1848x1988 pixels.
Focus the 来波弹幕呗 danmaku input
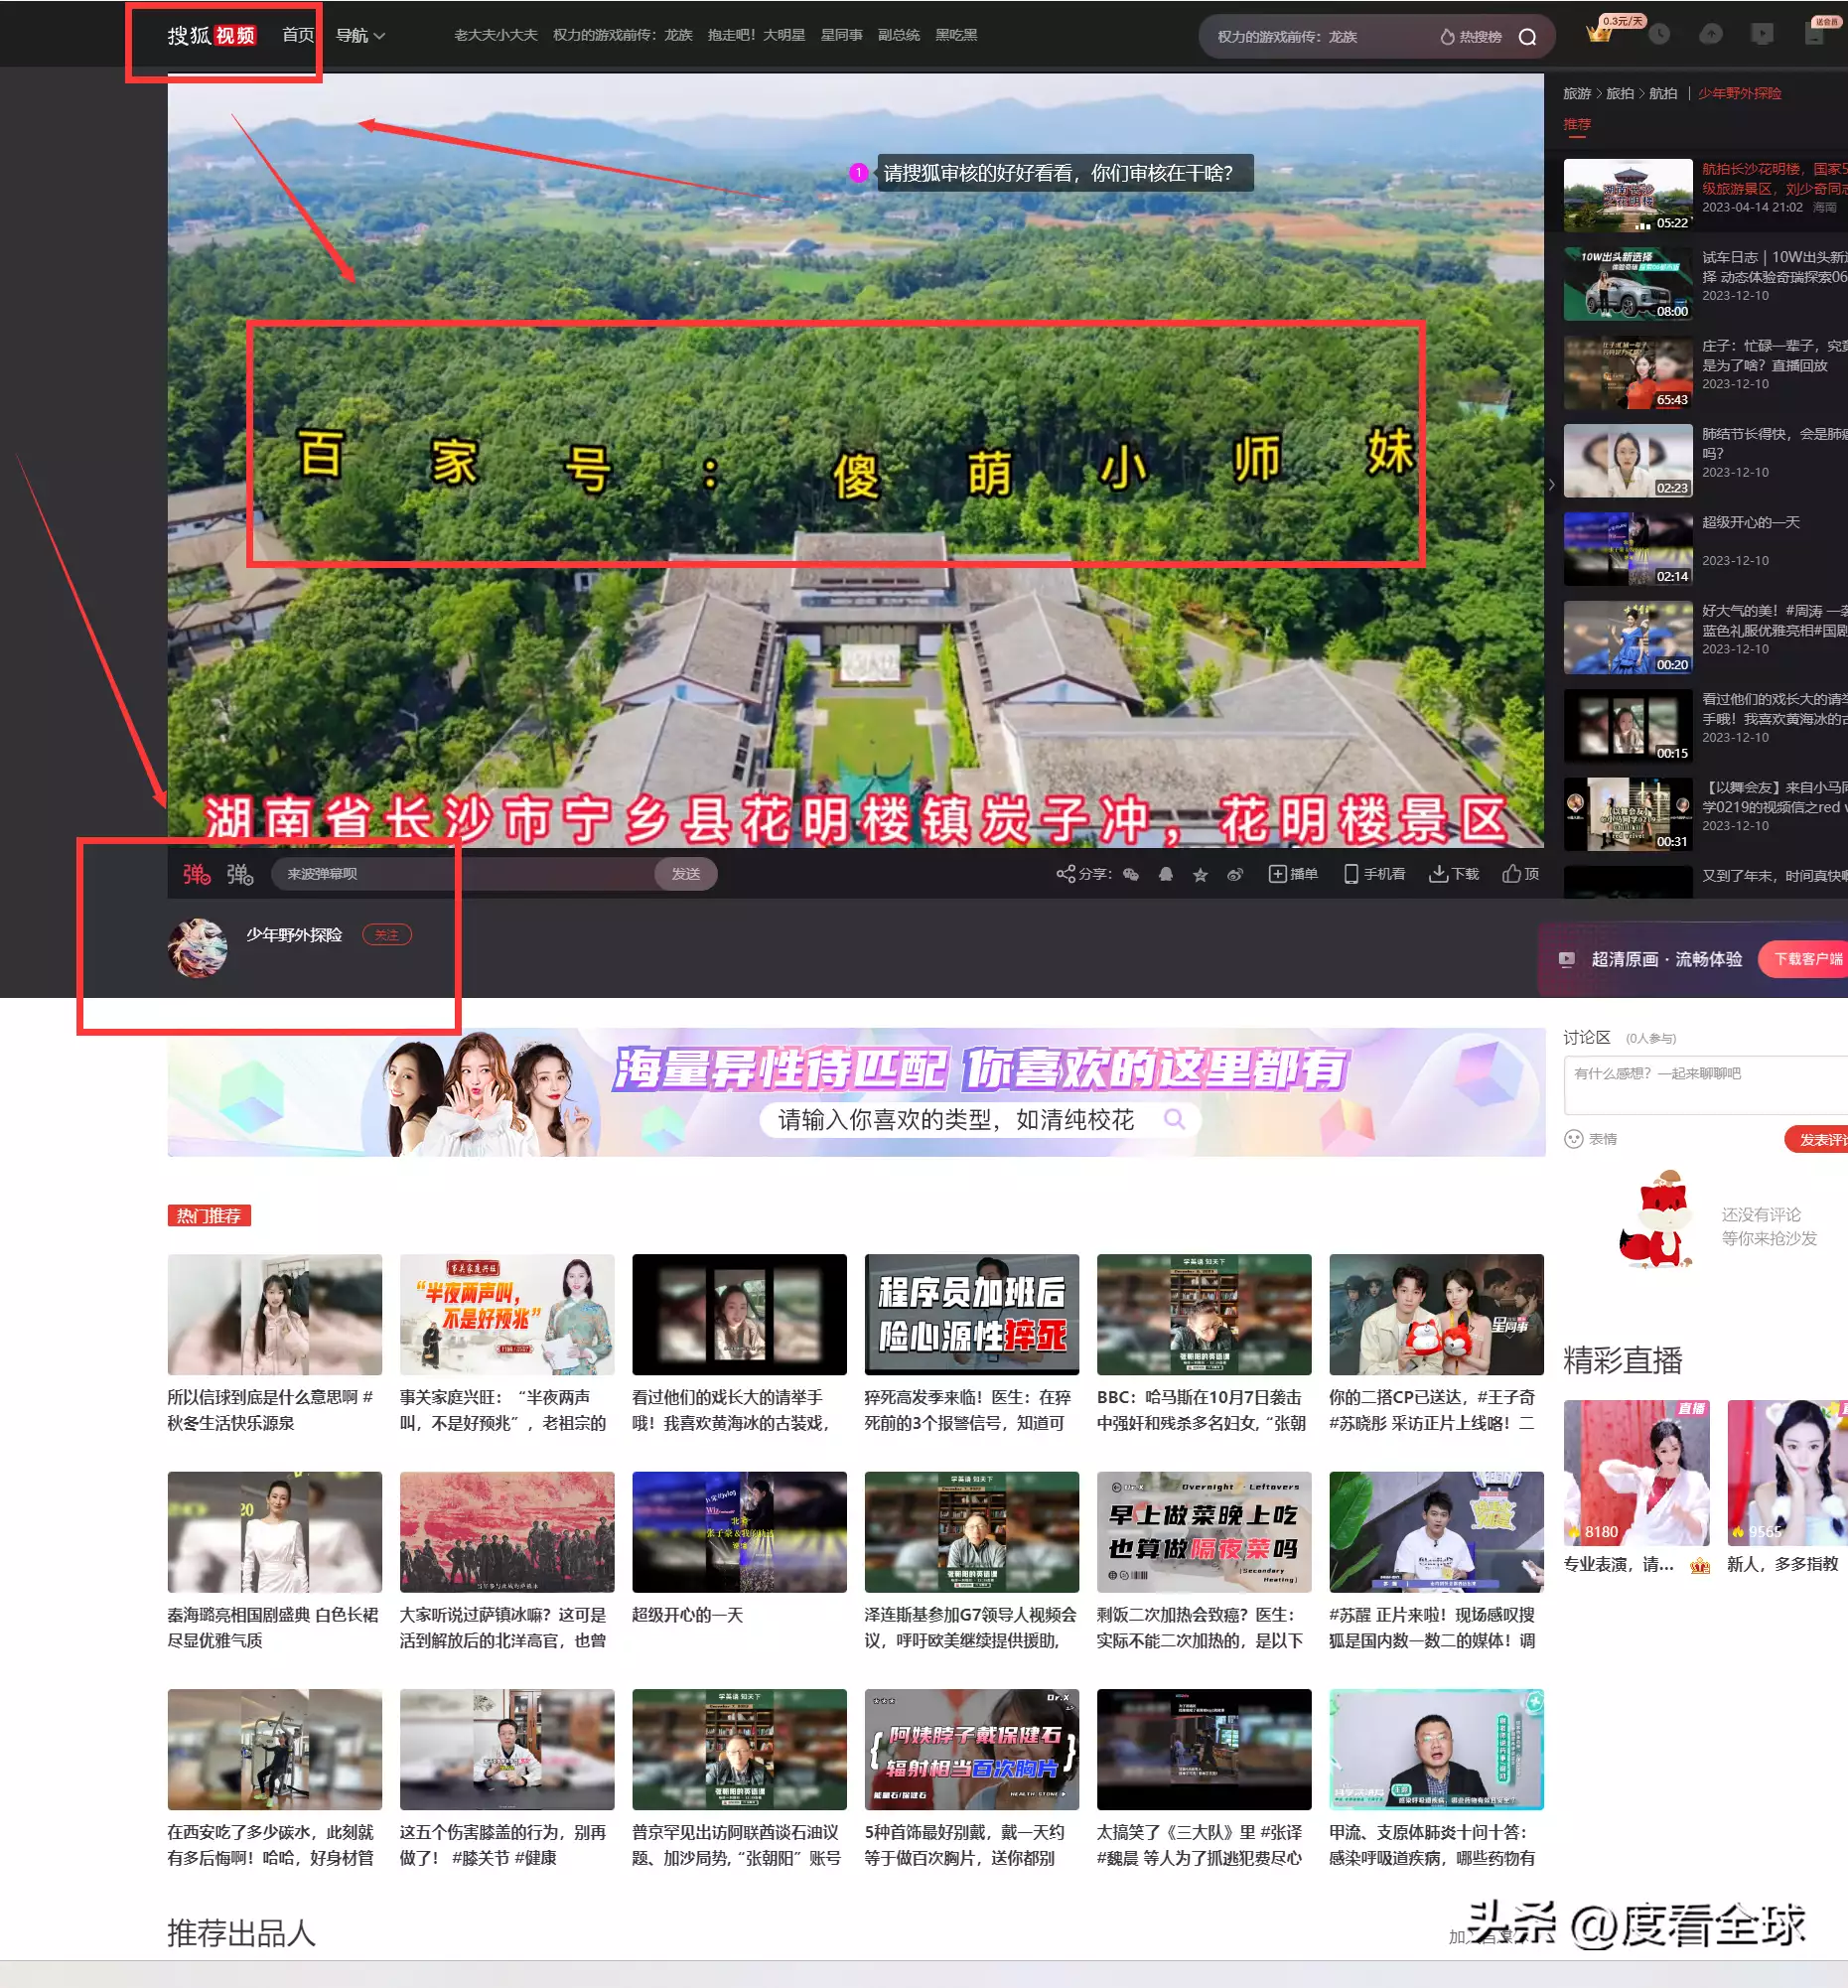click(463, 874)
